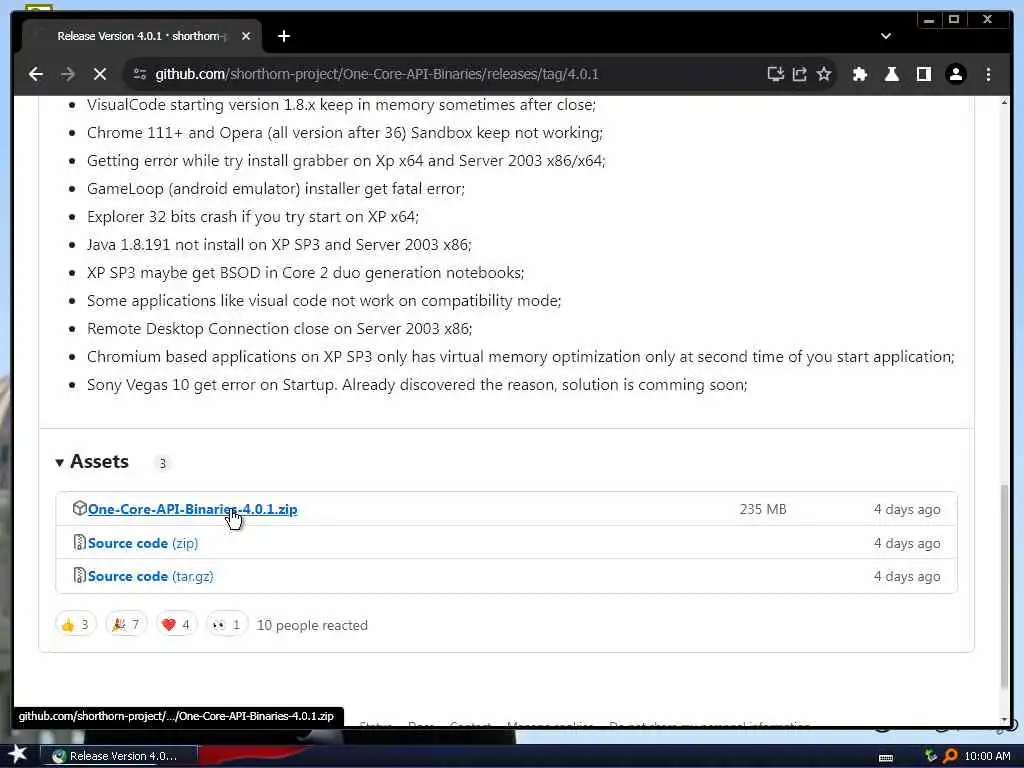
Task: Open the Start menu star button
Action: pyautogui.click(x=17, y=754)
